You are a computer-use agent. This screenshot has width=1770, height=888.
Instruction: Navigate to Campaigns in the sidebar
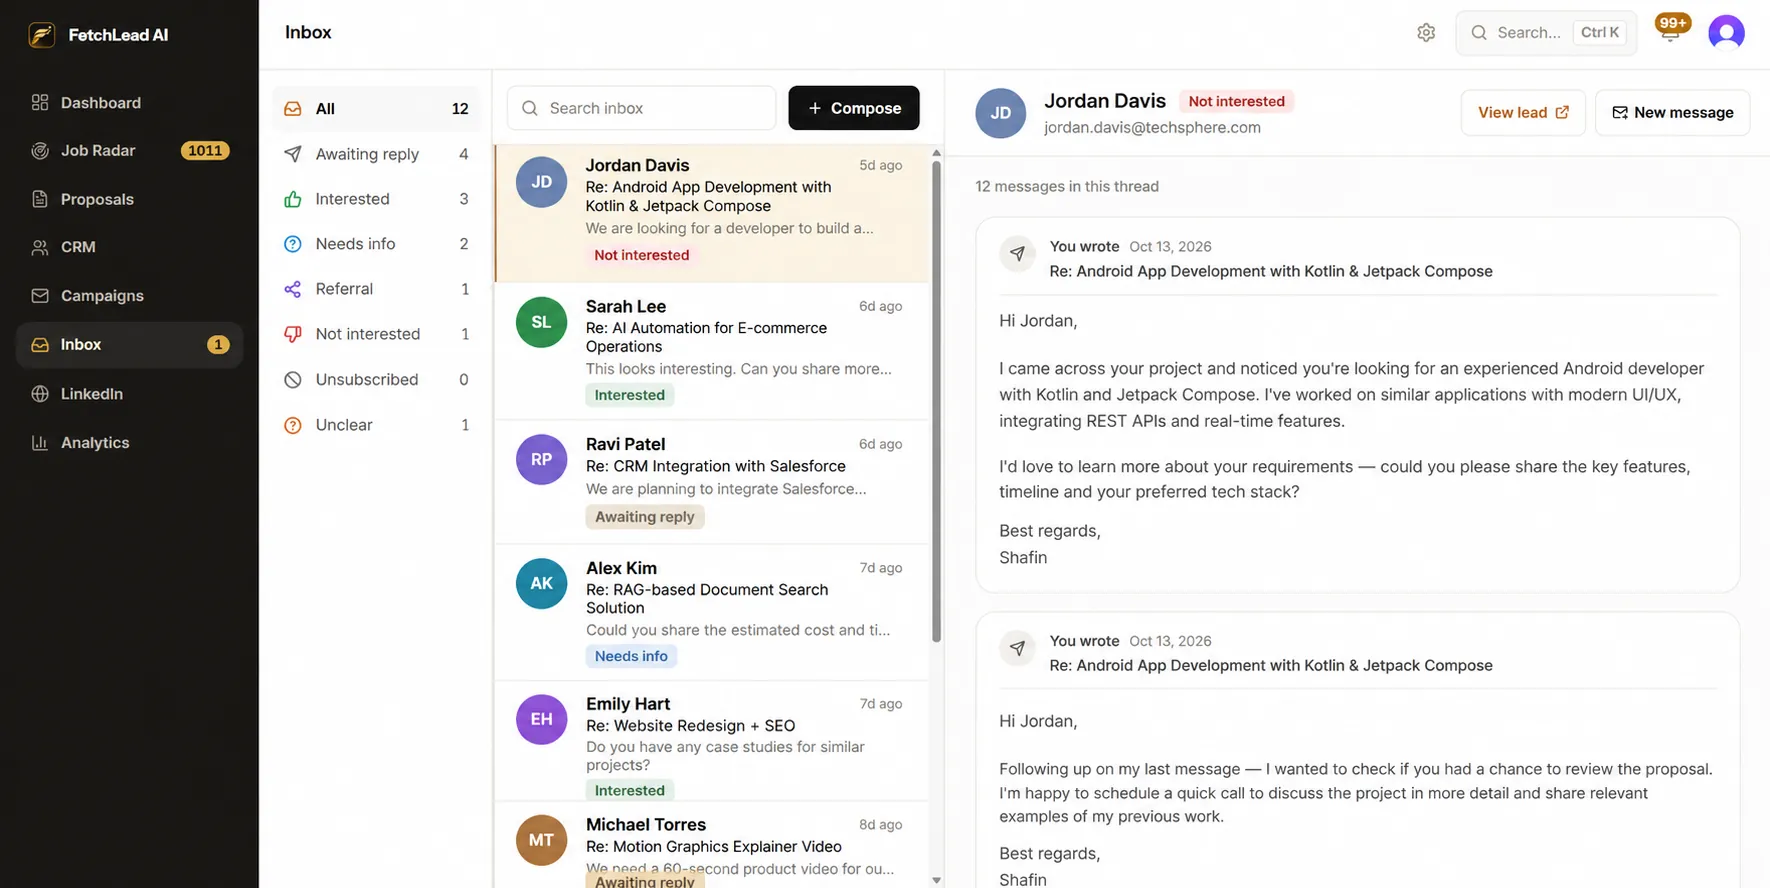click(129, 296)
